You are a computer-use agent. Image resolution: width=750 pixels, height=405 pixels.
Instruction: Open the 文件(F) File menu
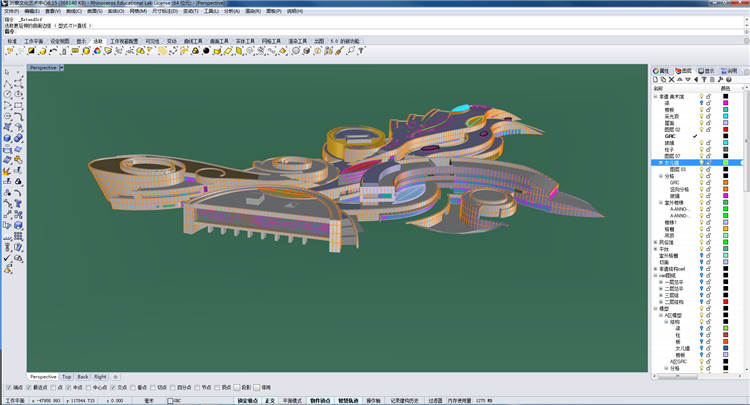pyautogui.click(x=11, y=11)
